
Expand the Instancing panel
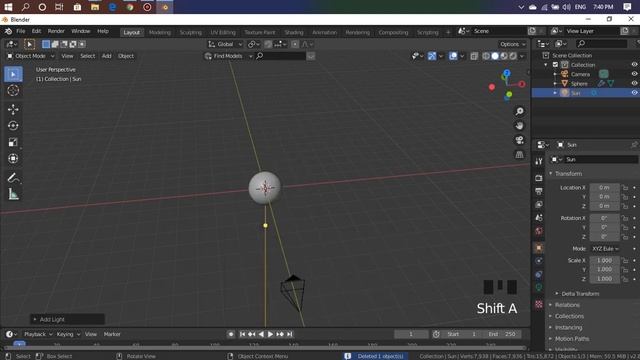coord(568,328)
